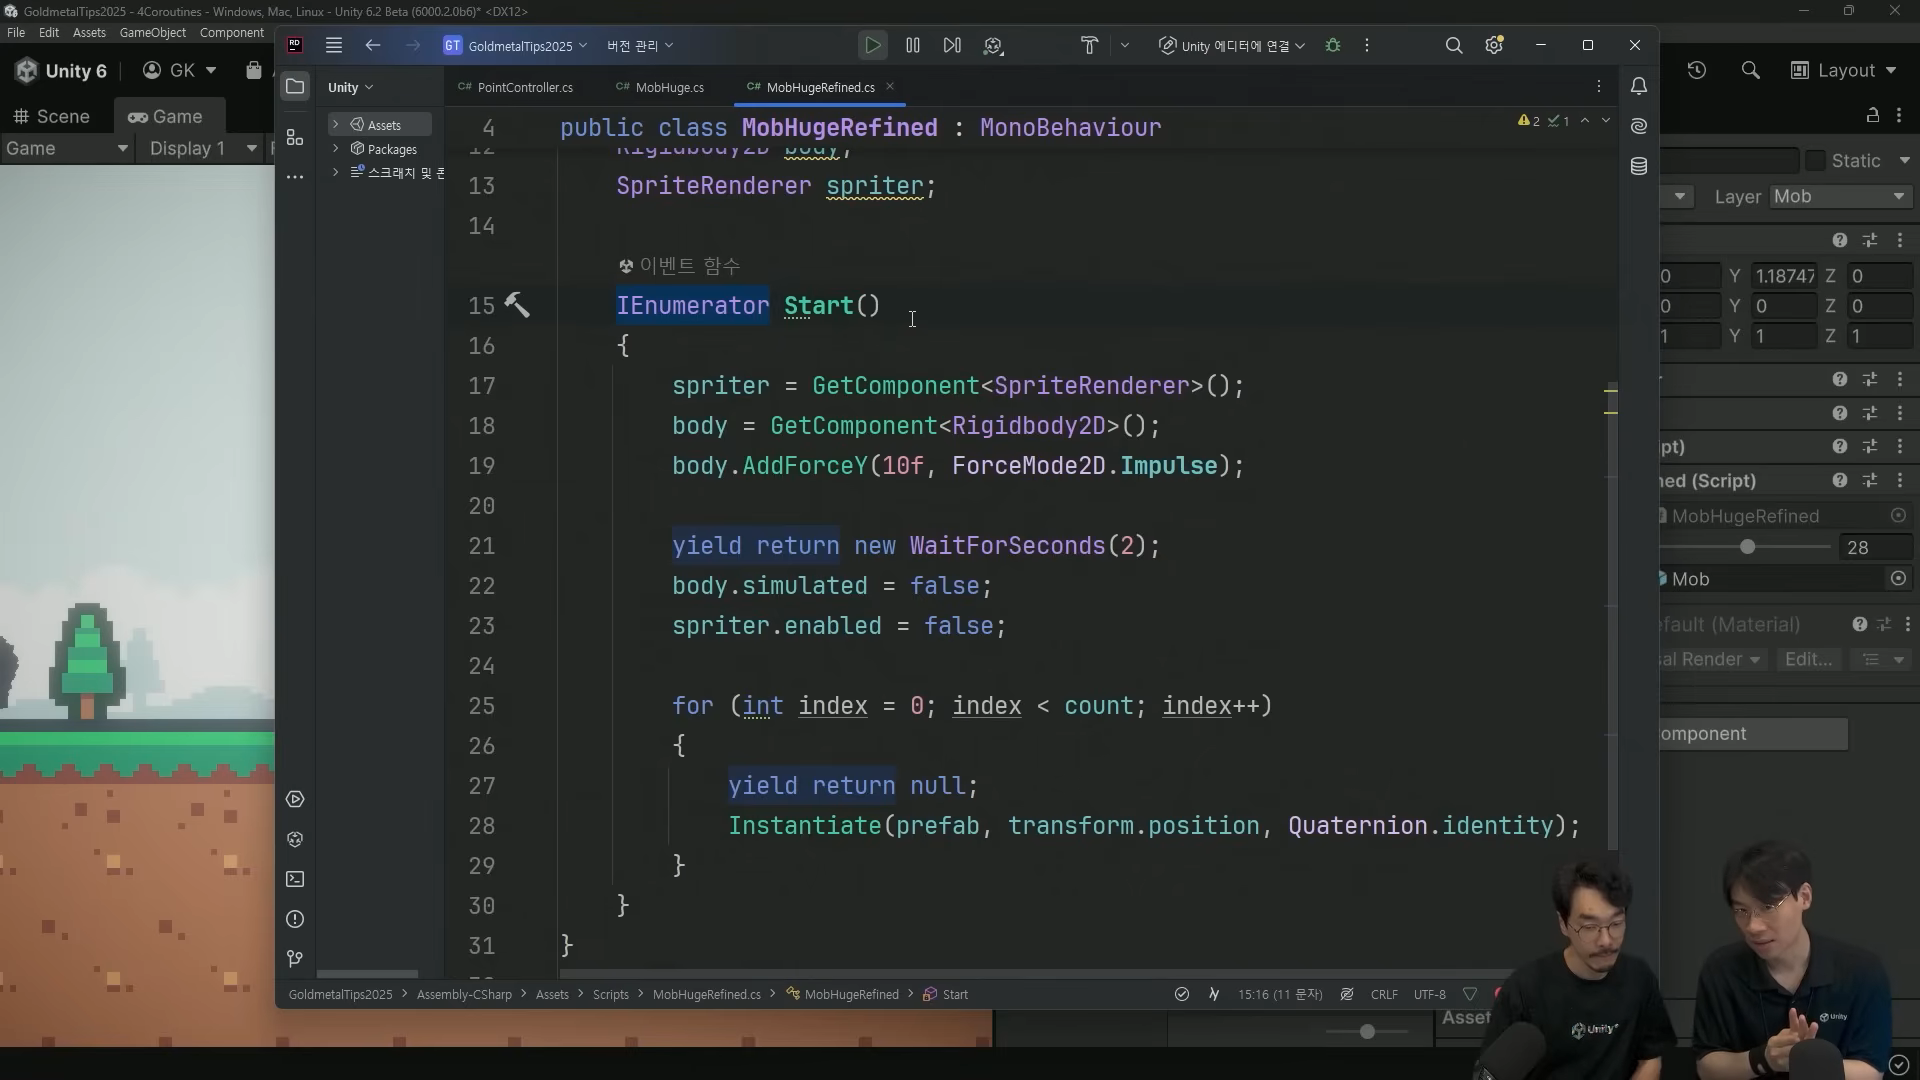
Task: Click the debug bug icon
Action: pyautogui.click(x=1333, y=46)
